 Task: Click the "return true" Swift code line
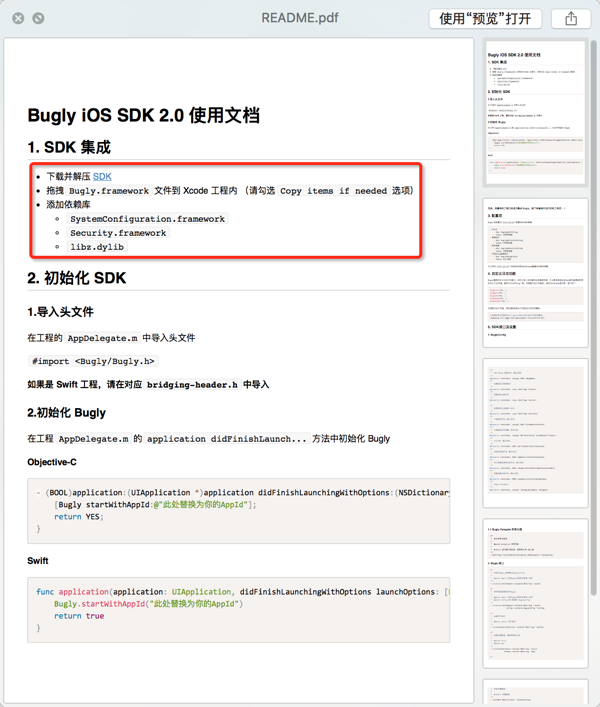[x=79, y=616]
